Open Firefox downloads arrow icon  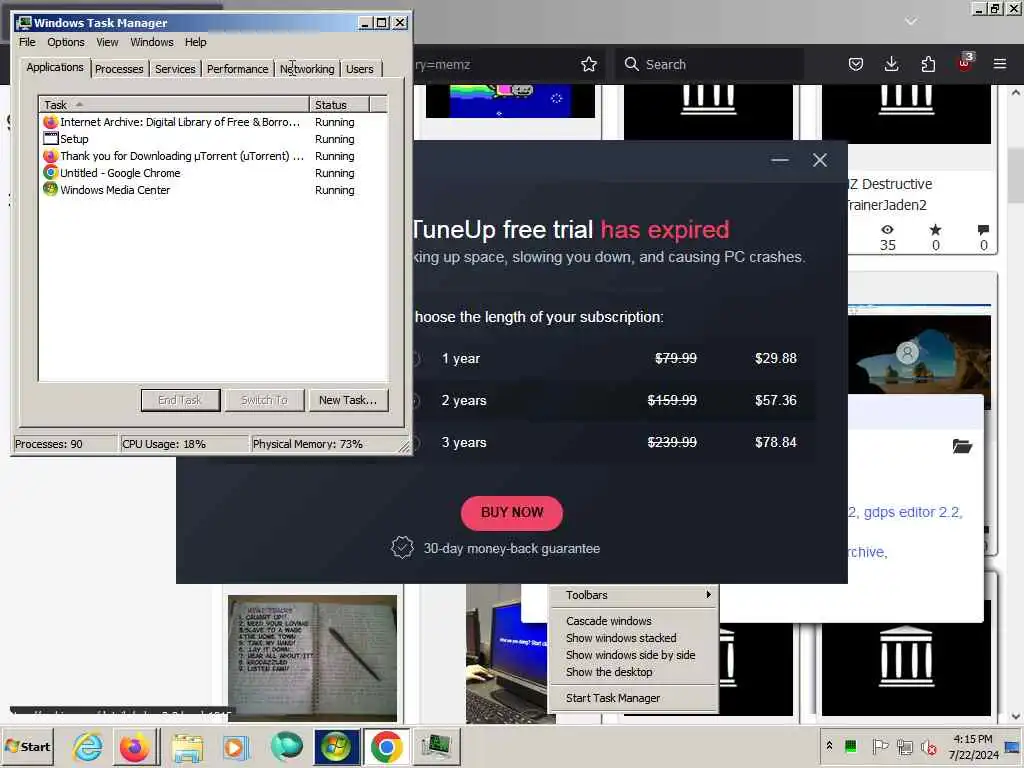[891, 64]
